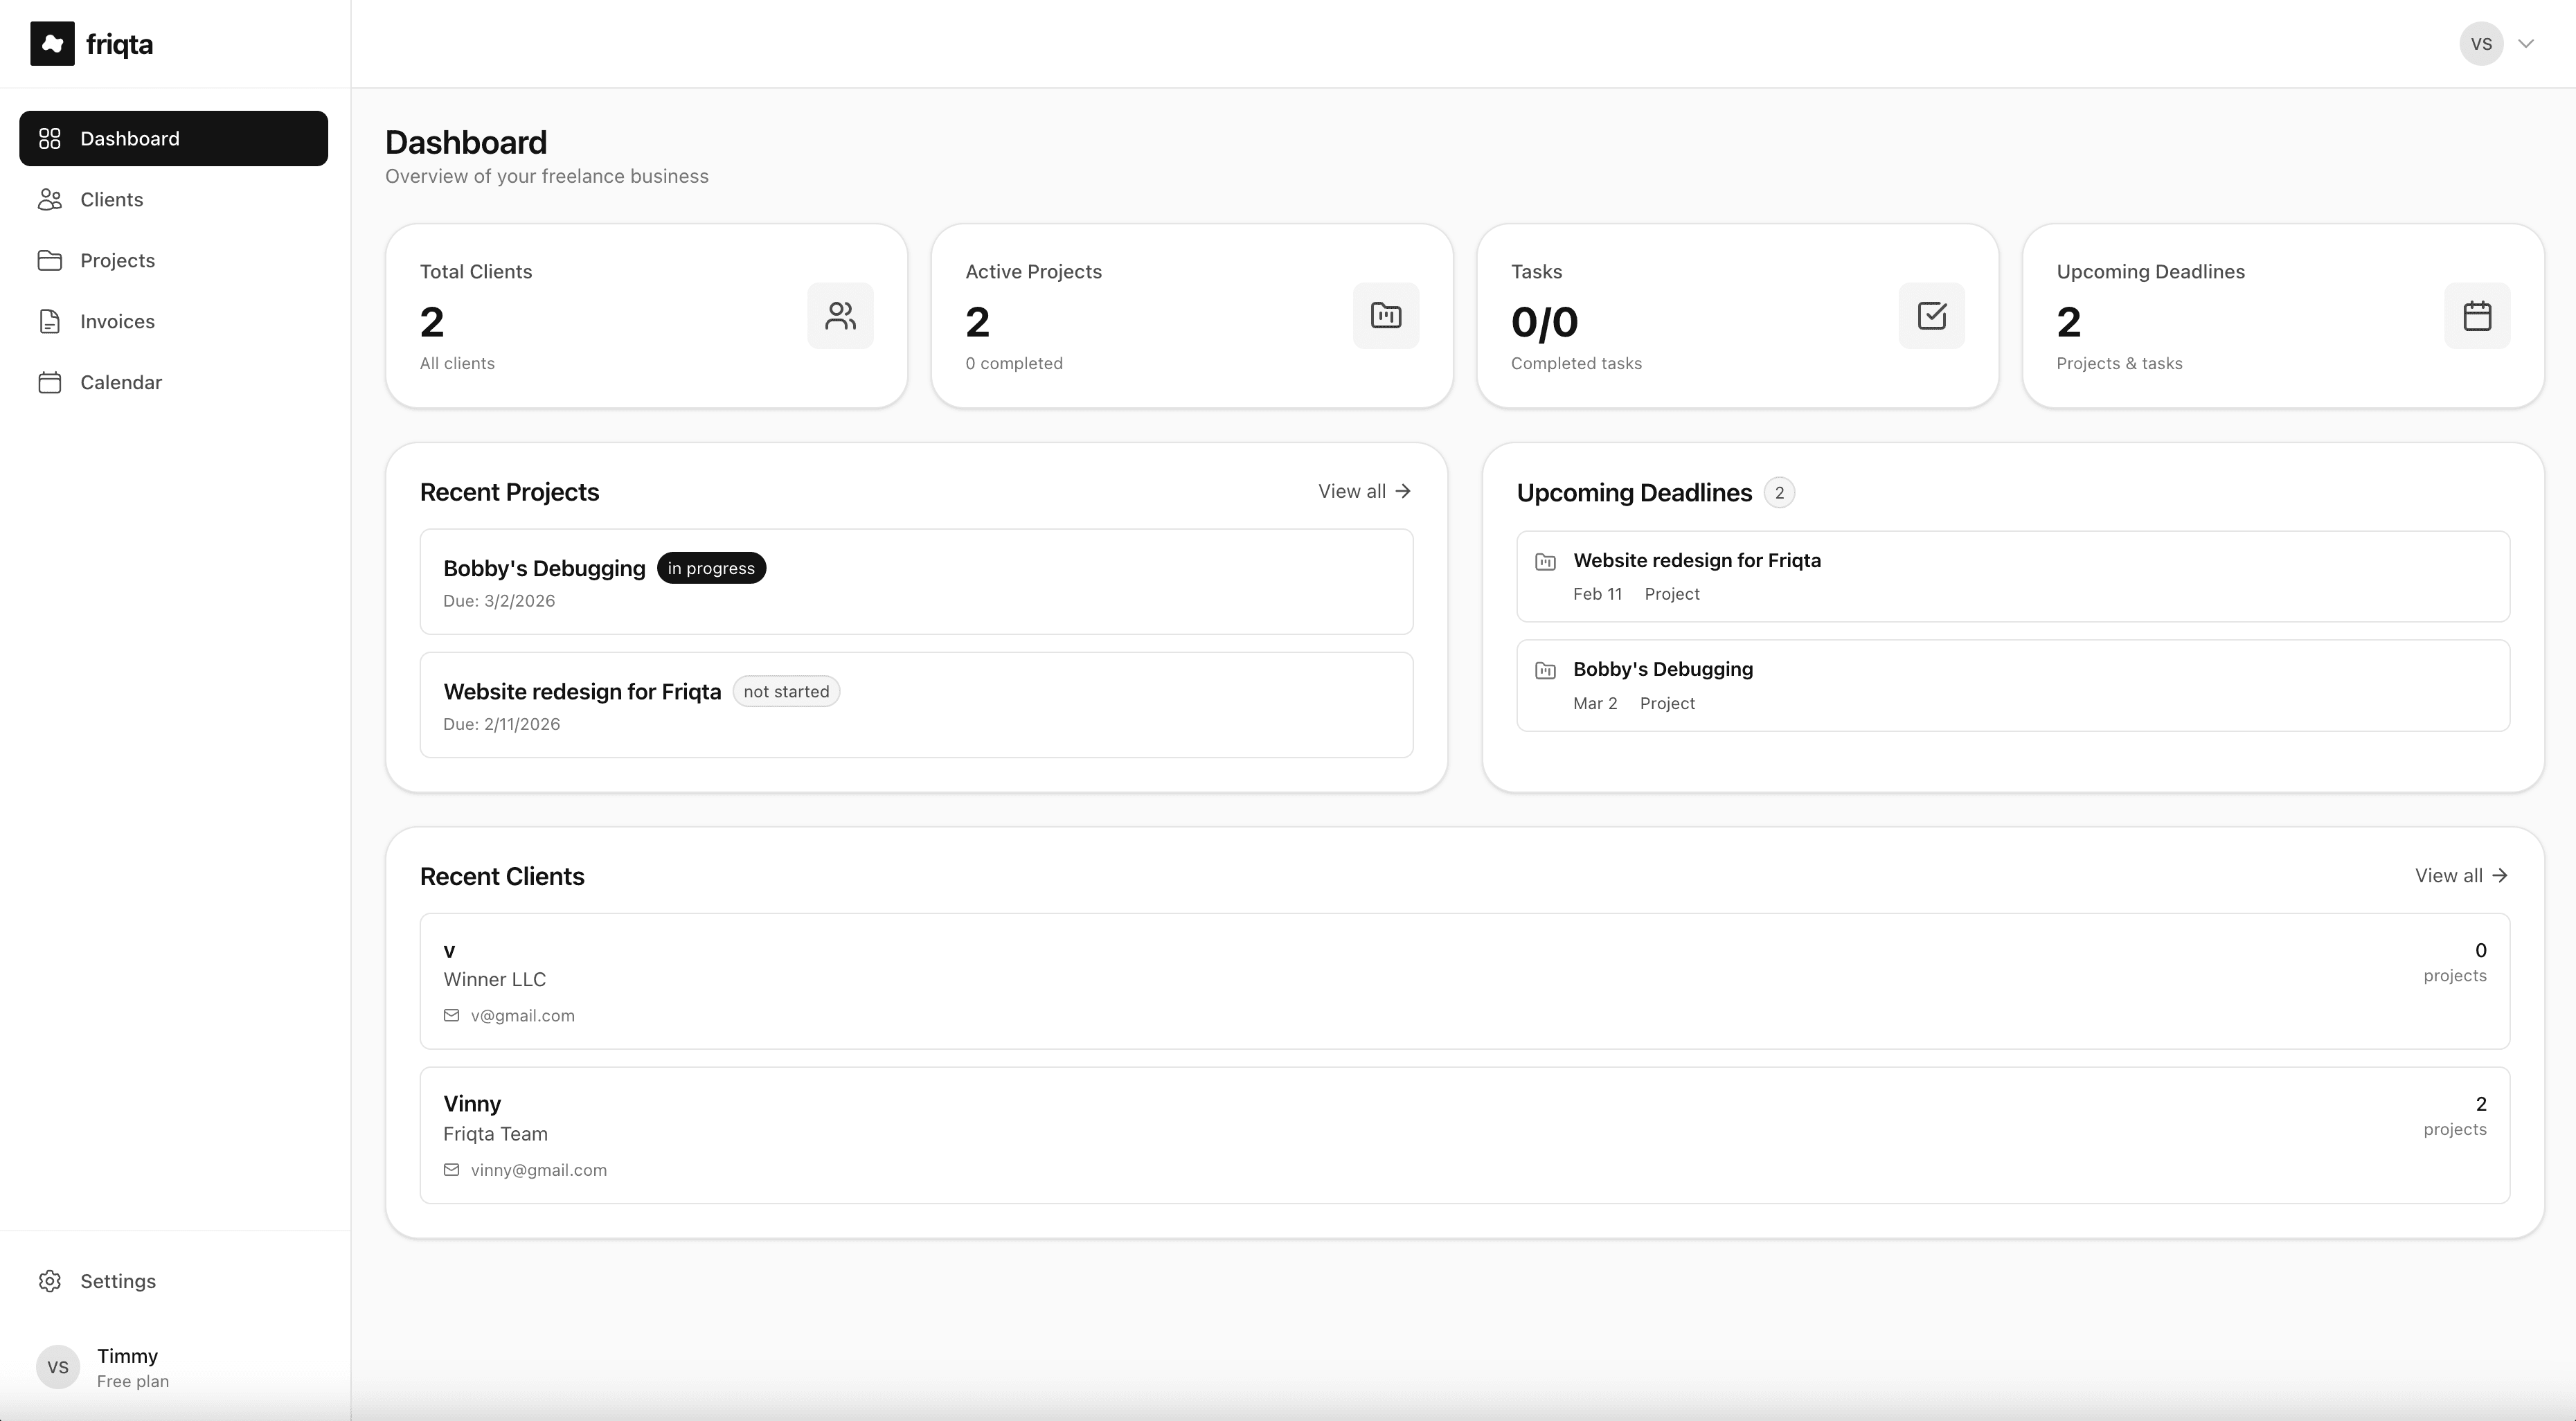Click the Timmy Free plan profile avatar
Image resolution: width=2576 pixels, height=1421 pixels.
(57, 1367)
